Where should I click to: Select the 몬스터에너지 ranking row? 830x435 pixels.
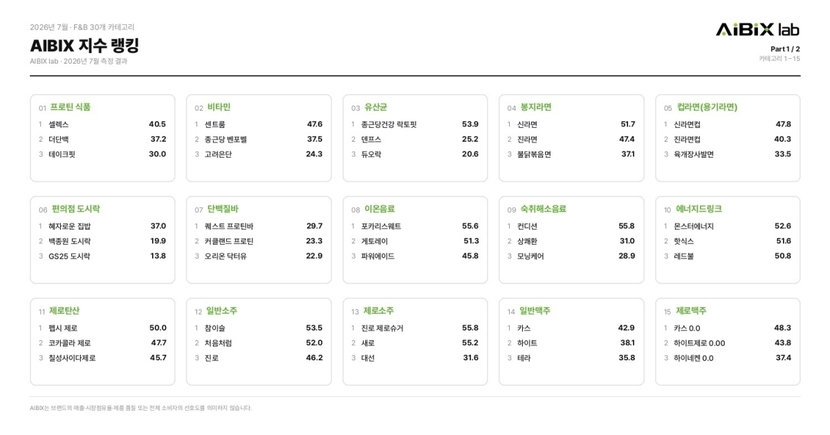(x=728, y=226)
